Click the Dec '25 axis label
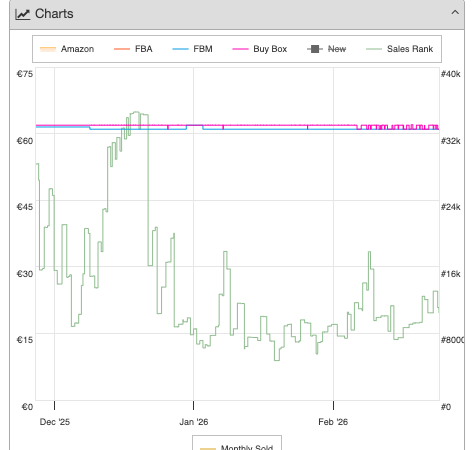This screenshot has height=450, width=474. [55, 422]
